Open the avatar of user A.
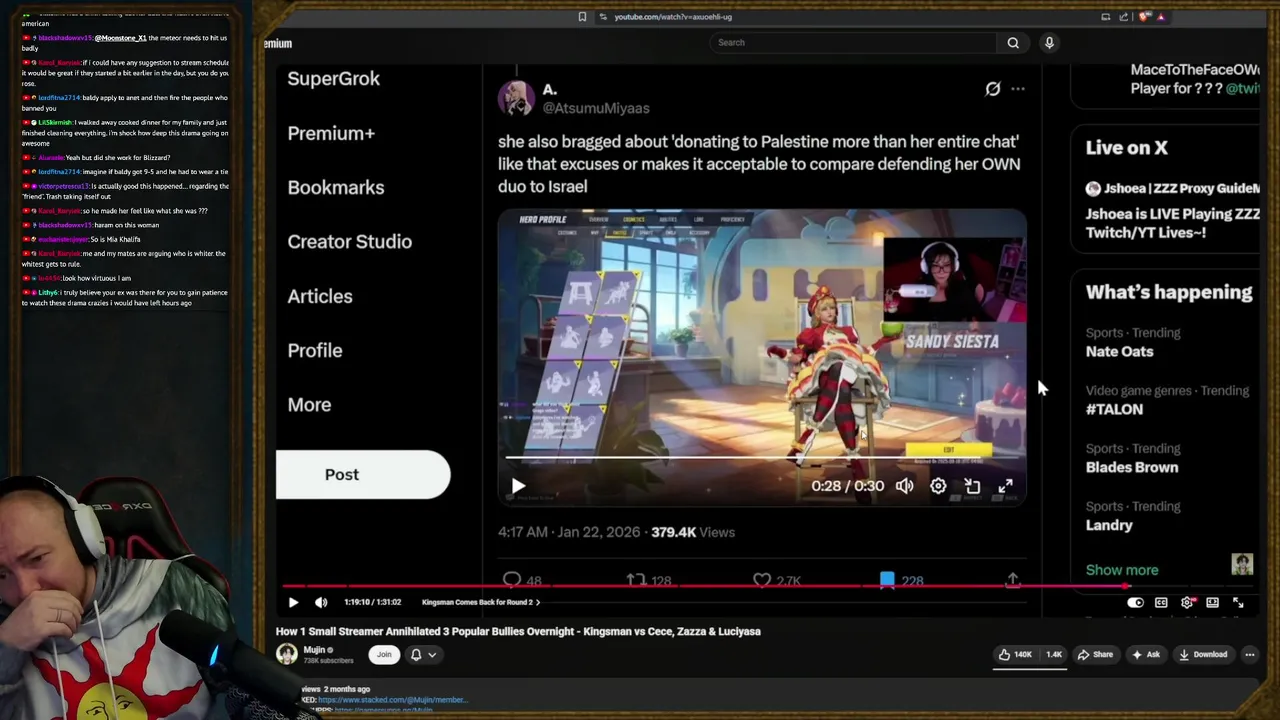 516,98
